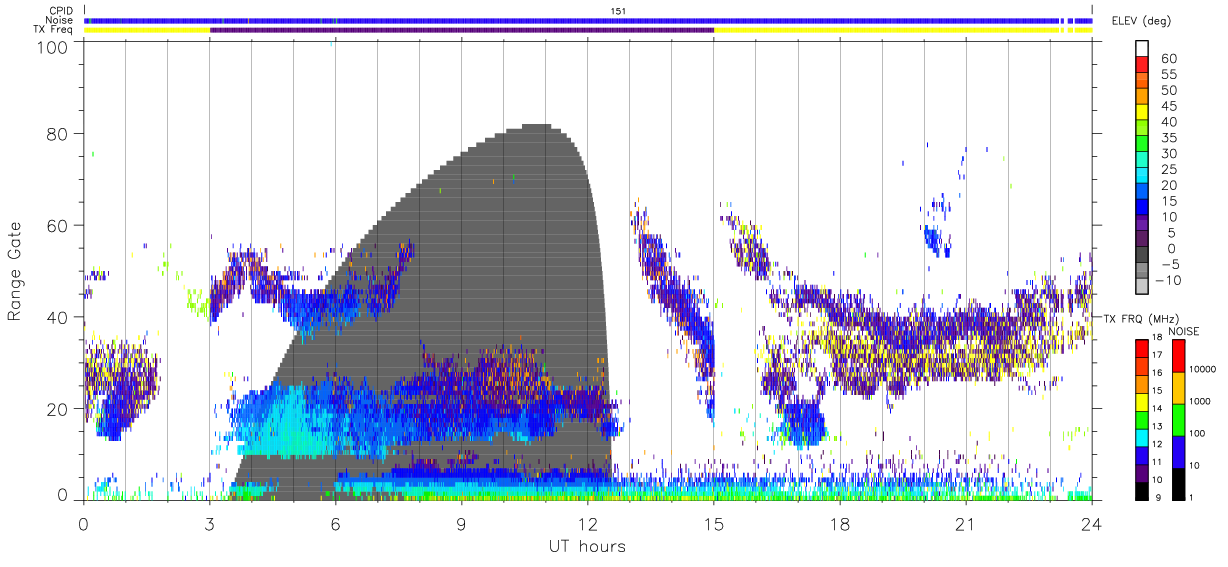
Task: Click the 3 tick label on the UT hours axis
Action: click(209, 523)
